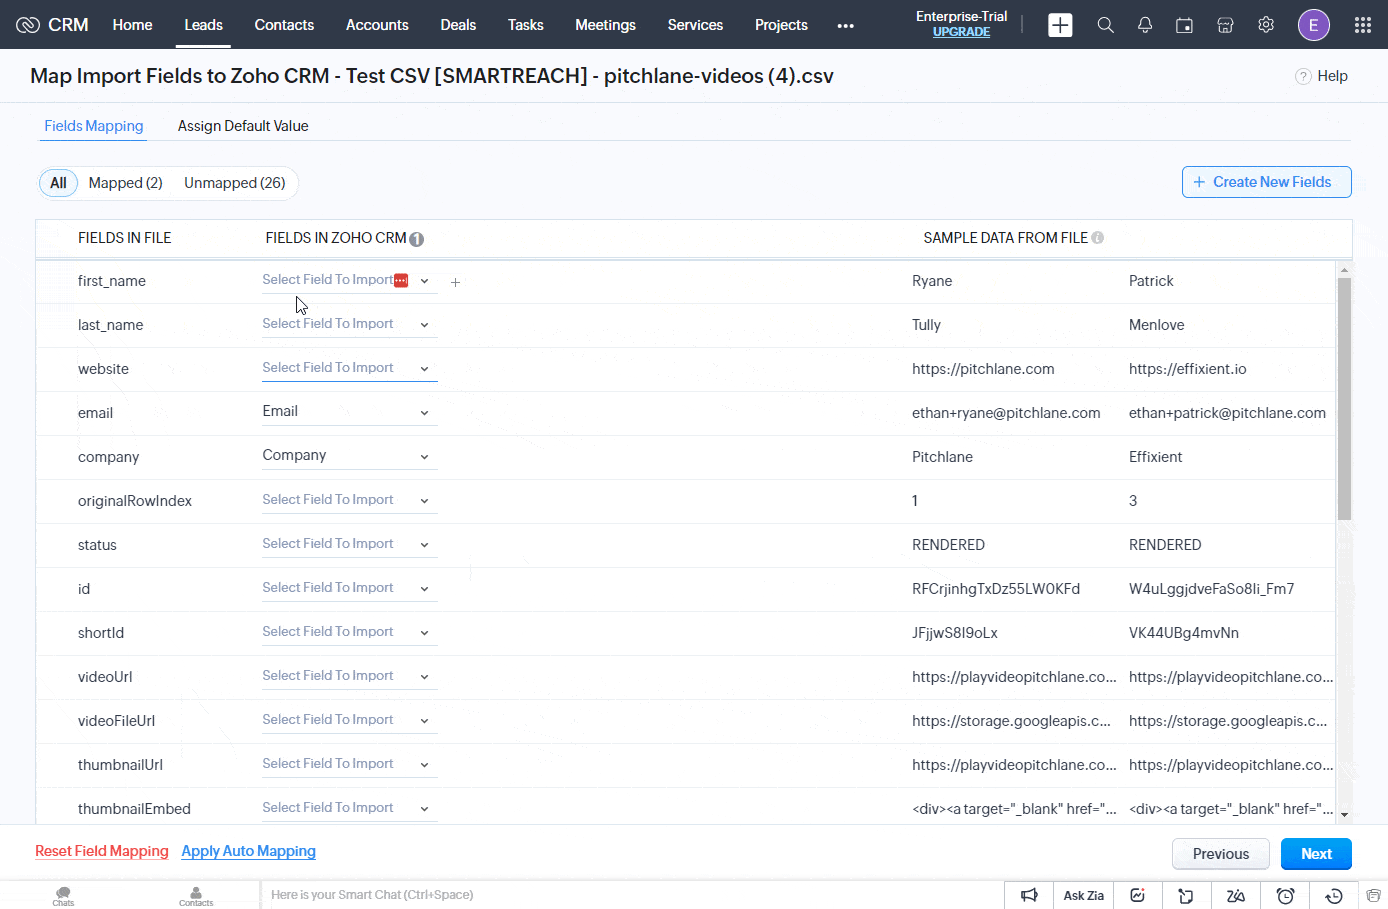Open Contacts in bottom bar
This screenshot has width=1388, height=909.
196,895
